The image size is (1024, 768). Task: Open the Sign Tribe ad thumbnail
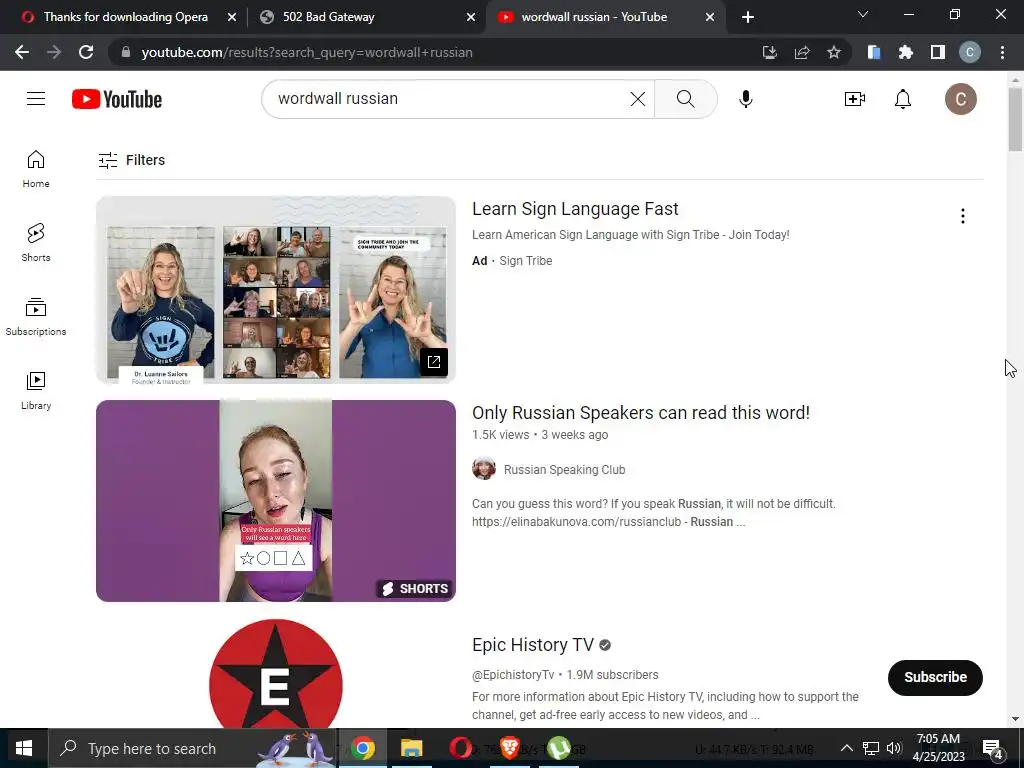click(276, 289)
